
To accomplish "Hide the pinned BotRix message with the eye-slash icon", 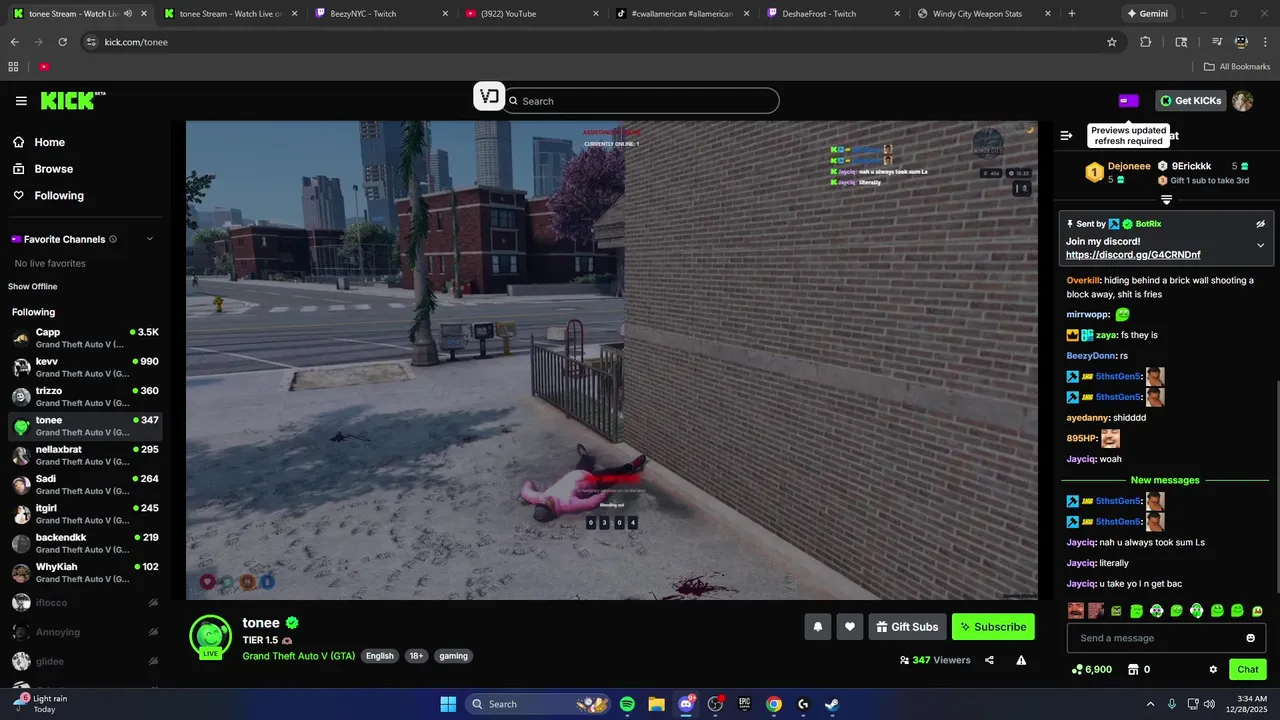I will click(1260, 224).
